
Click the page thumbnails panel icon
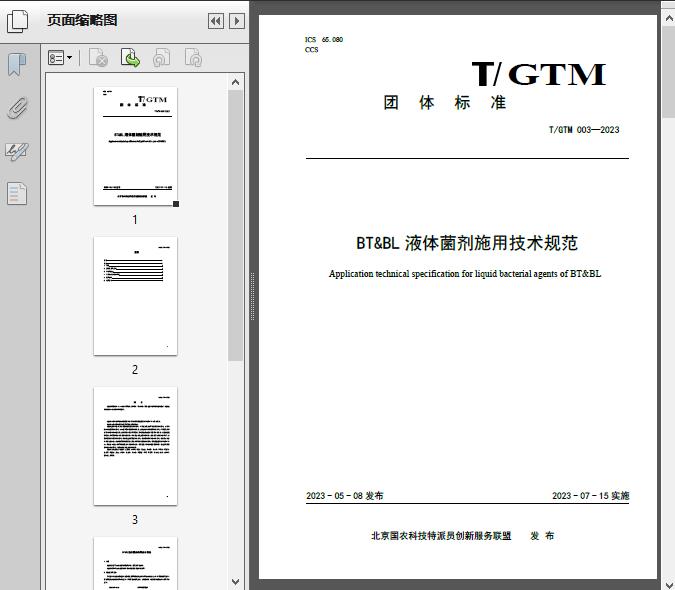(x=17, y=21)
